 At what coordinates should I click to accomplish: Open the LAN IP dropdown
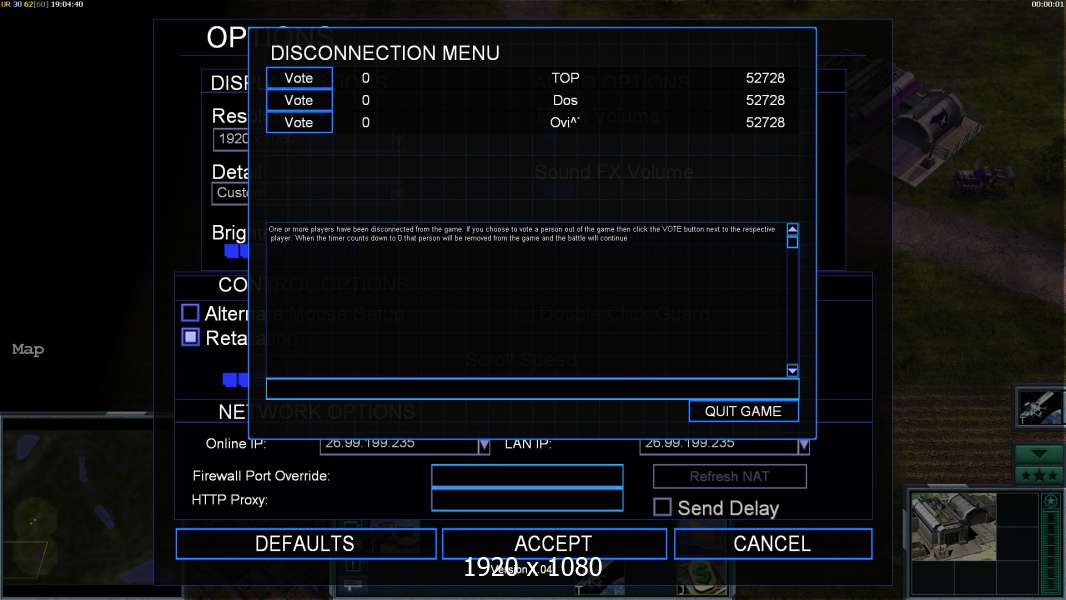[x=803, y=446]
